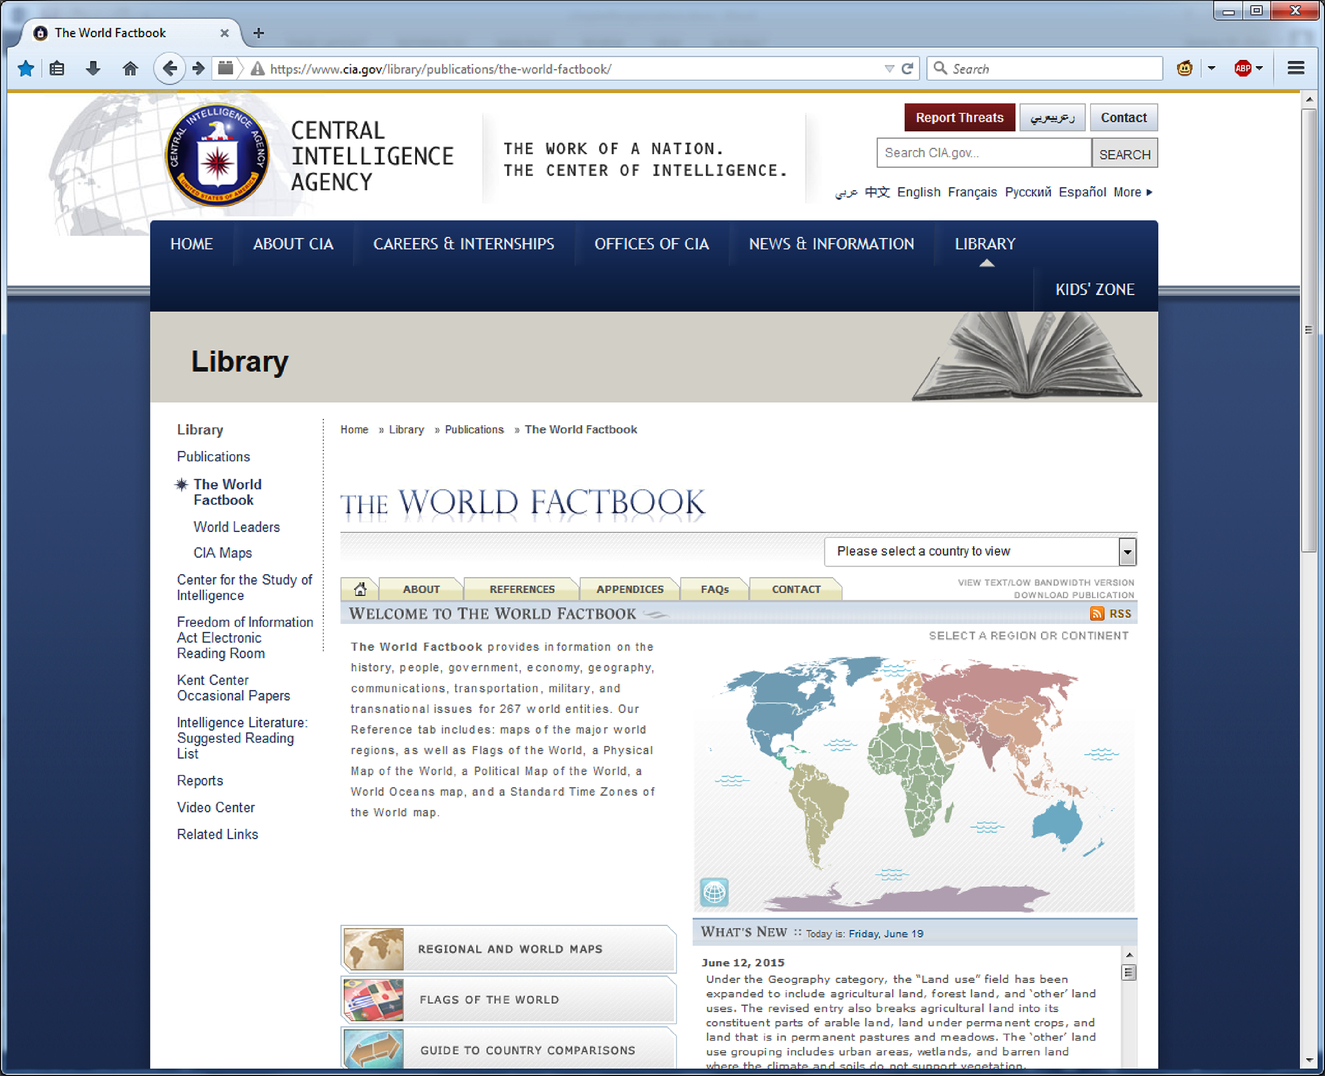Click the Report Threats button
This screenshot has width=1325, height=1076.
[x=960, y=117]
